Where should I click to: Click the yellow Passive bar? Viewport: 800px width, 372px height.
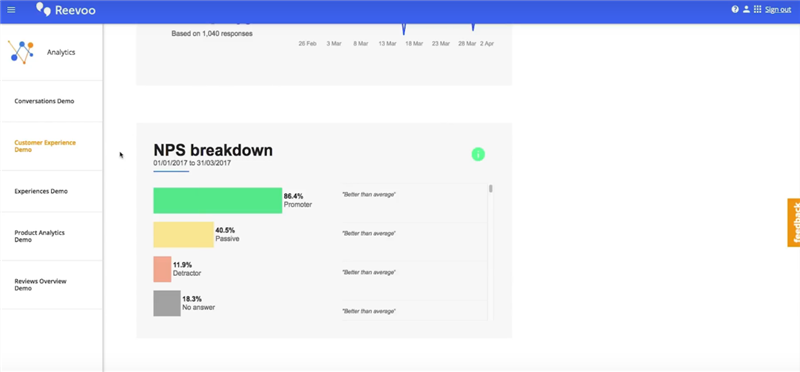tap(184, 235)
